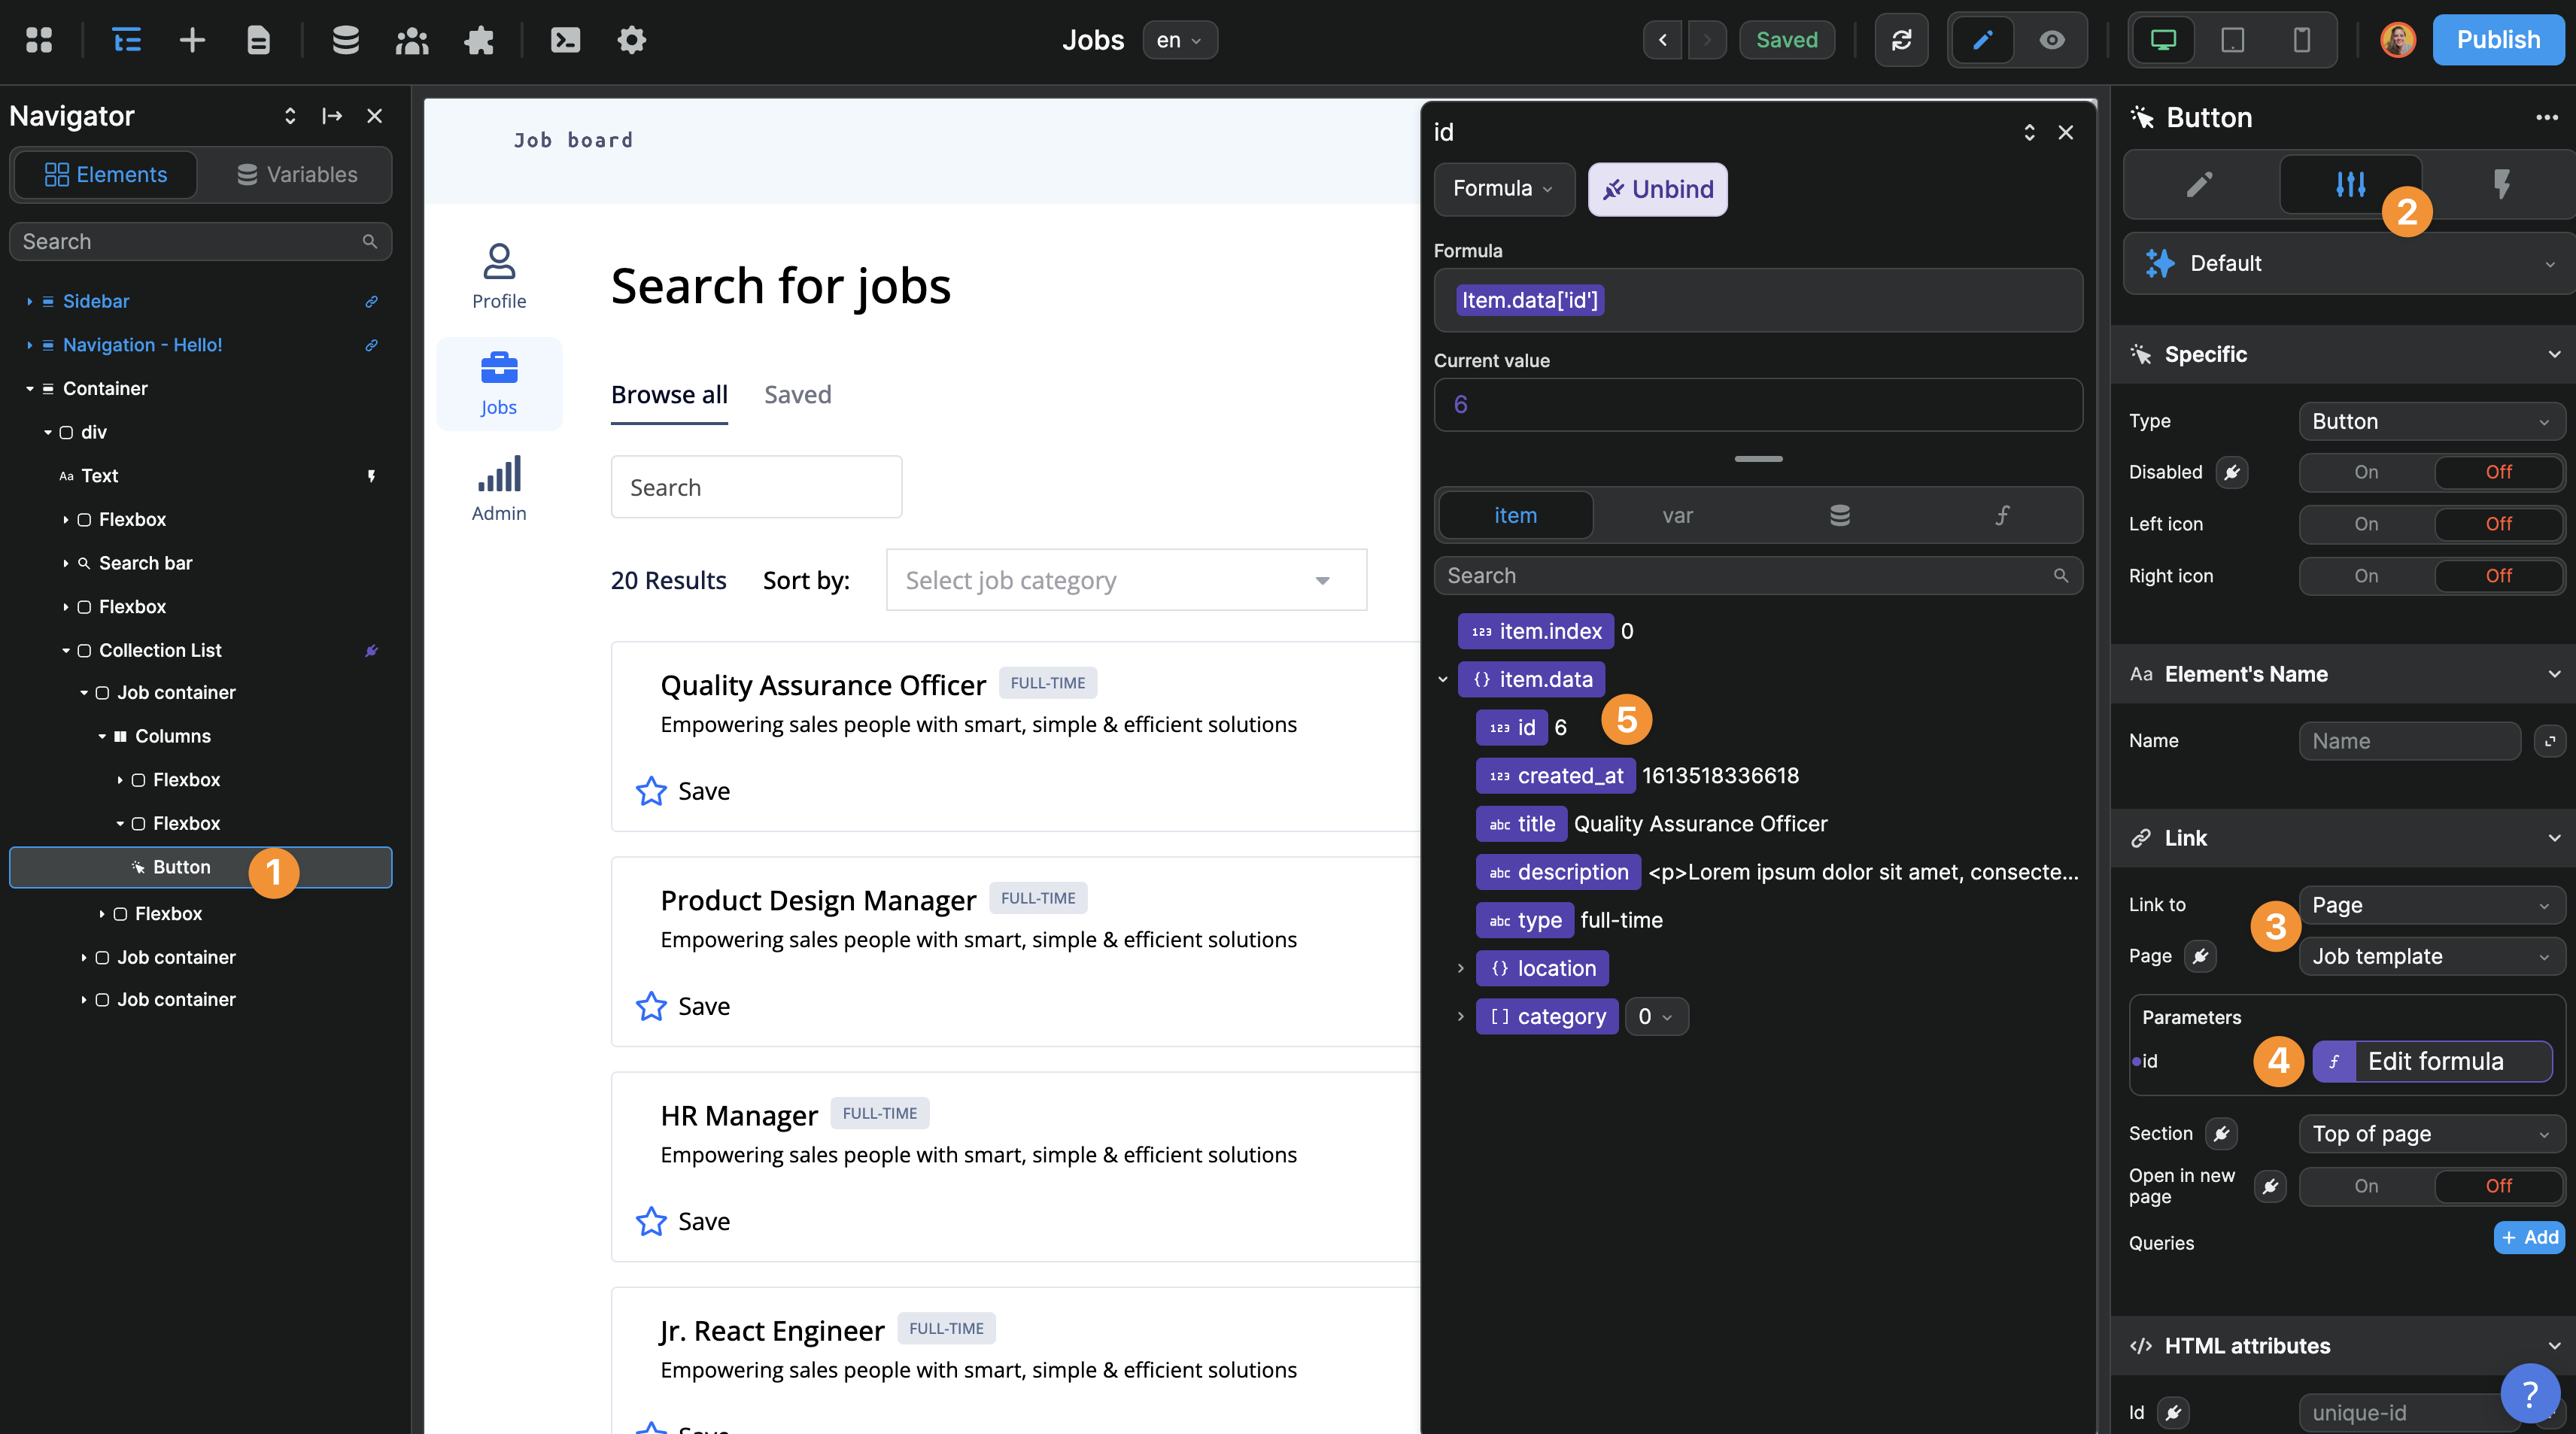Open the settings gear in the top toolbar
The image size is (2576, 1434).
[x=631, y=40]
